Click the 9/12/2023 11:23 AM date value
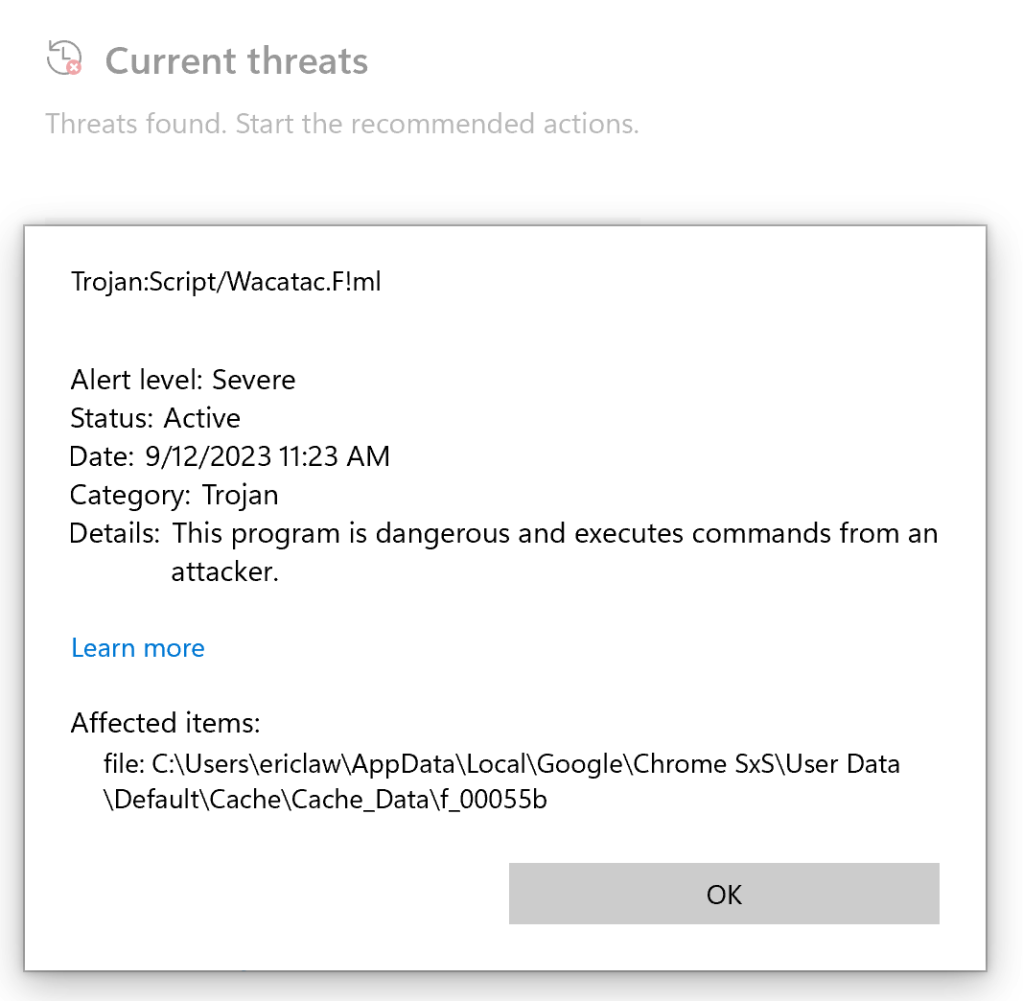 pyautogui.click(x=267, y=457)
